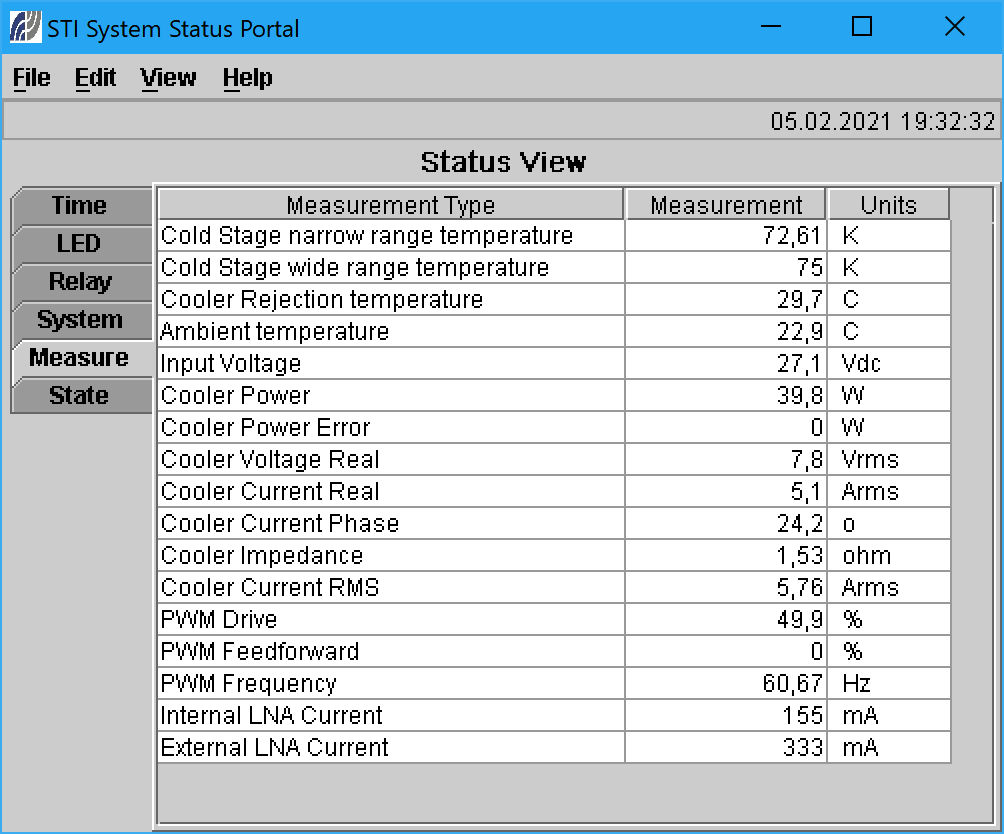Click the Vdc units cell

click(x=889, y=364)
